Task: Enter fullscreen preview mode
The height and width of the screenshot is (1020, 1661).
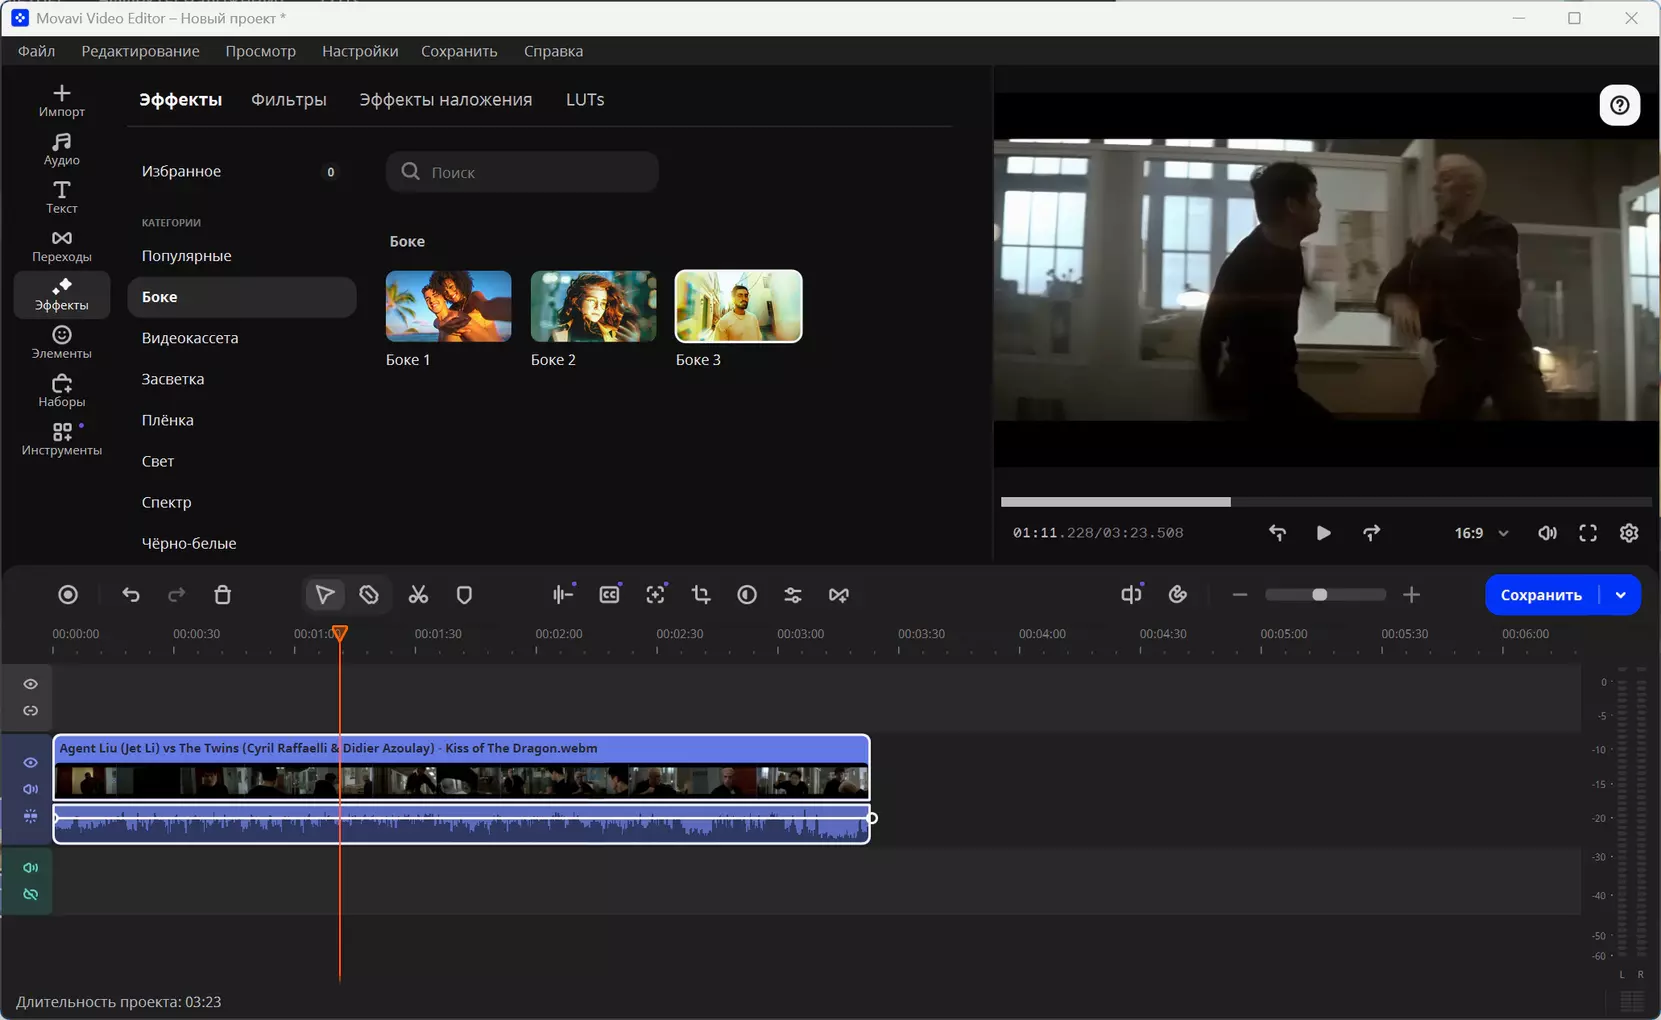Action: 1588,533
